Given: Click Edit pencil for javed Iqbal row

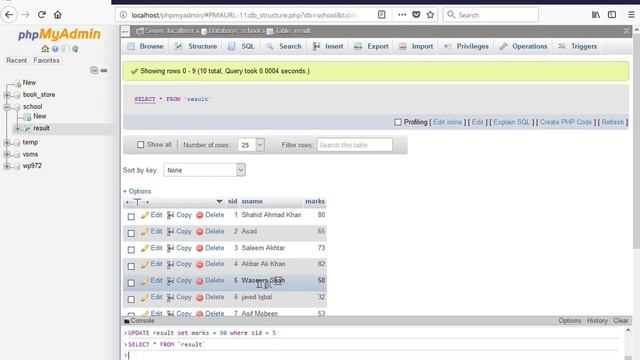Looking at the screenshot, I should 144,298.
